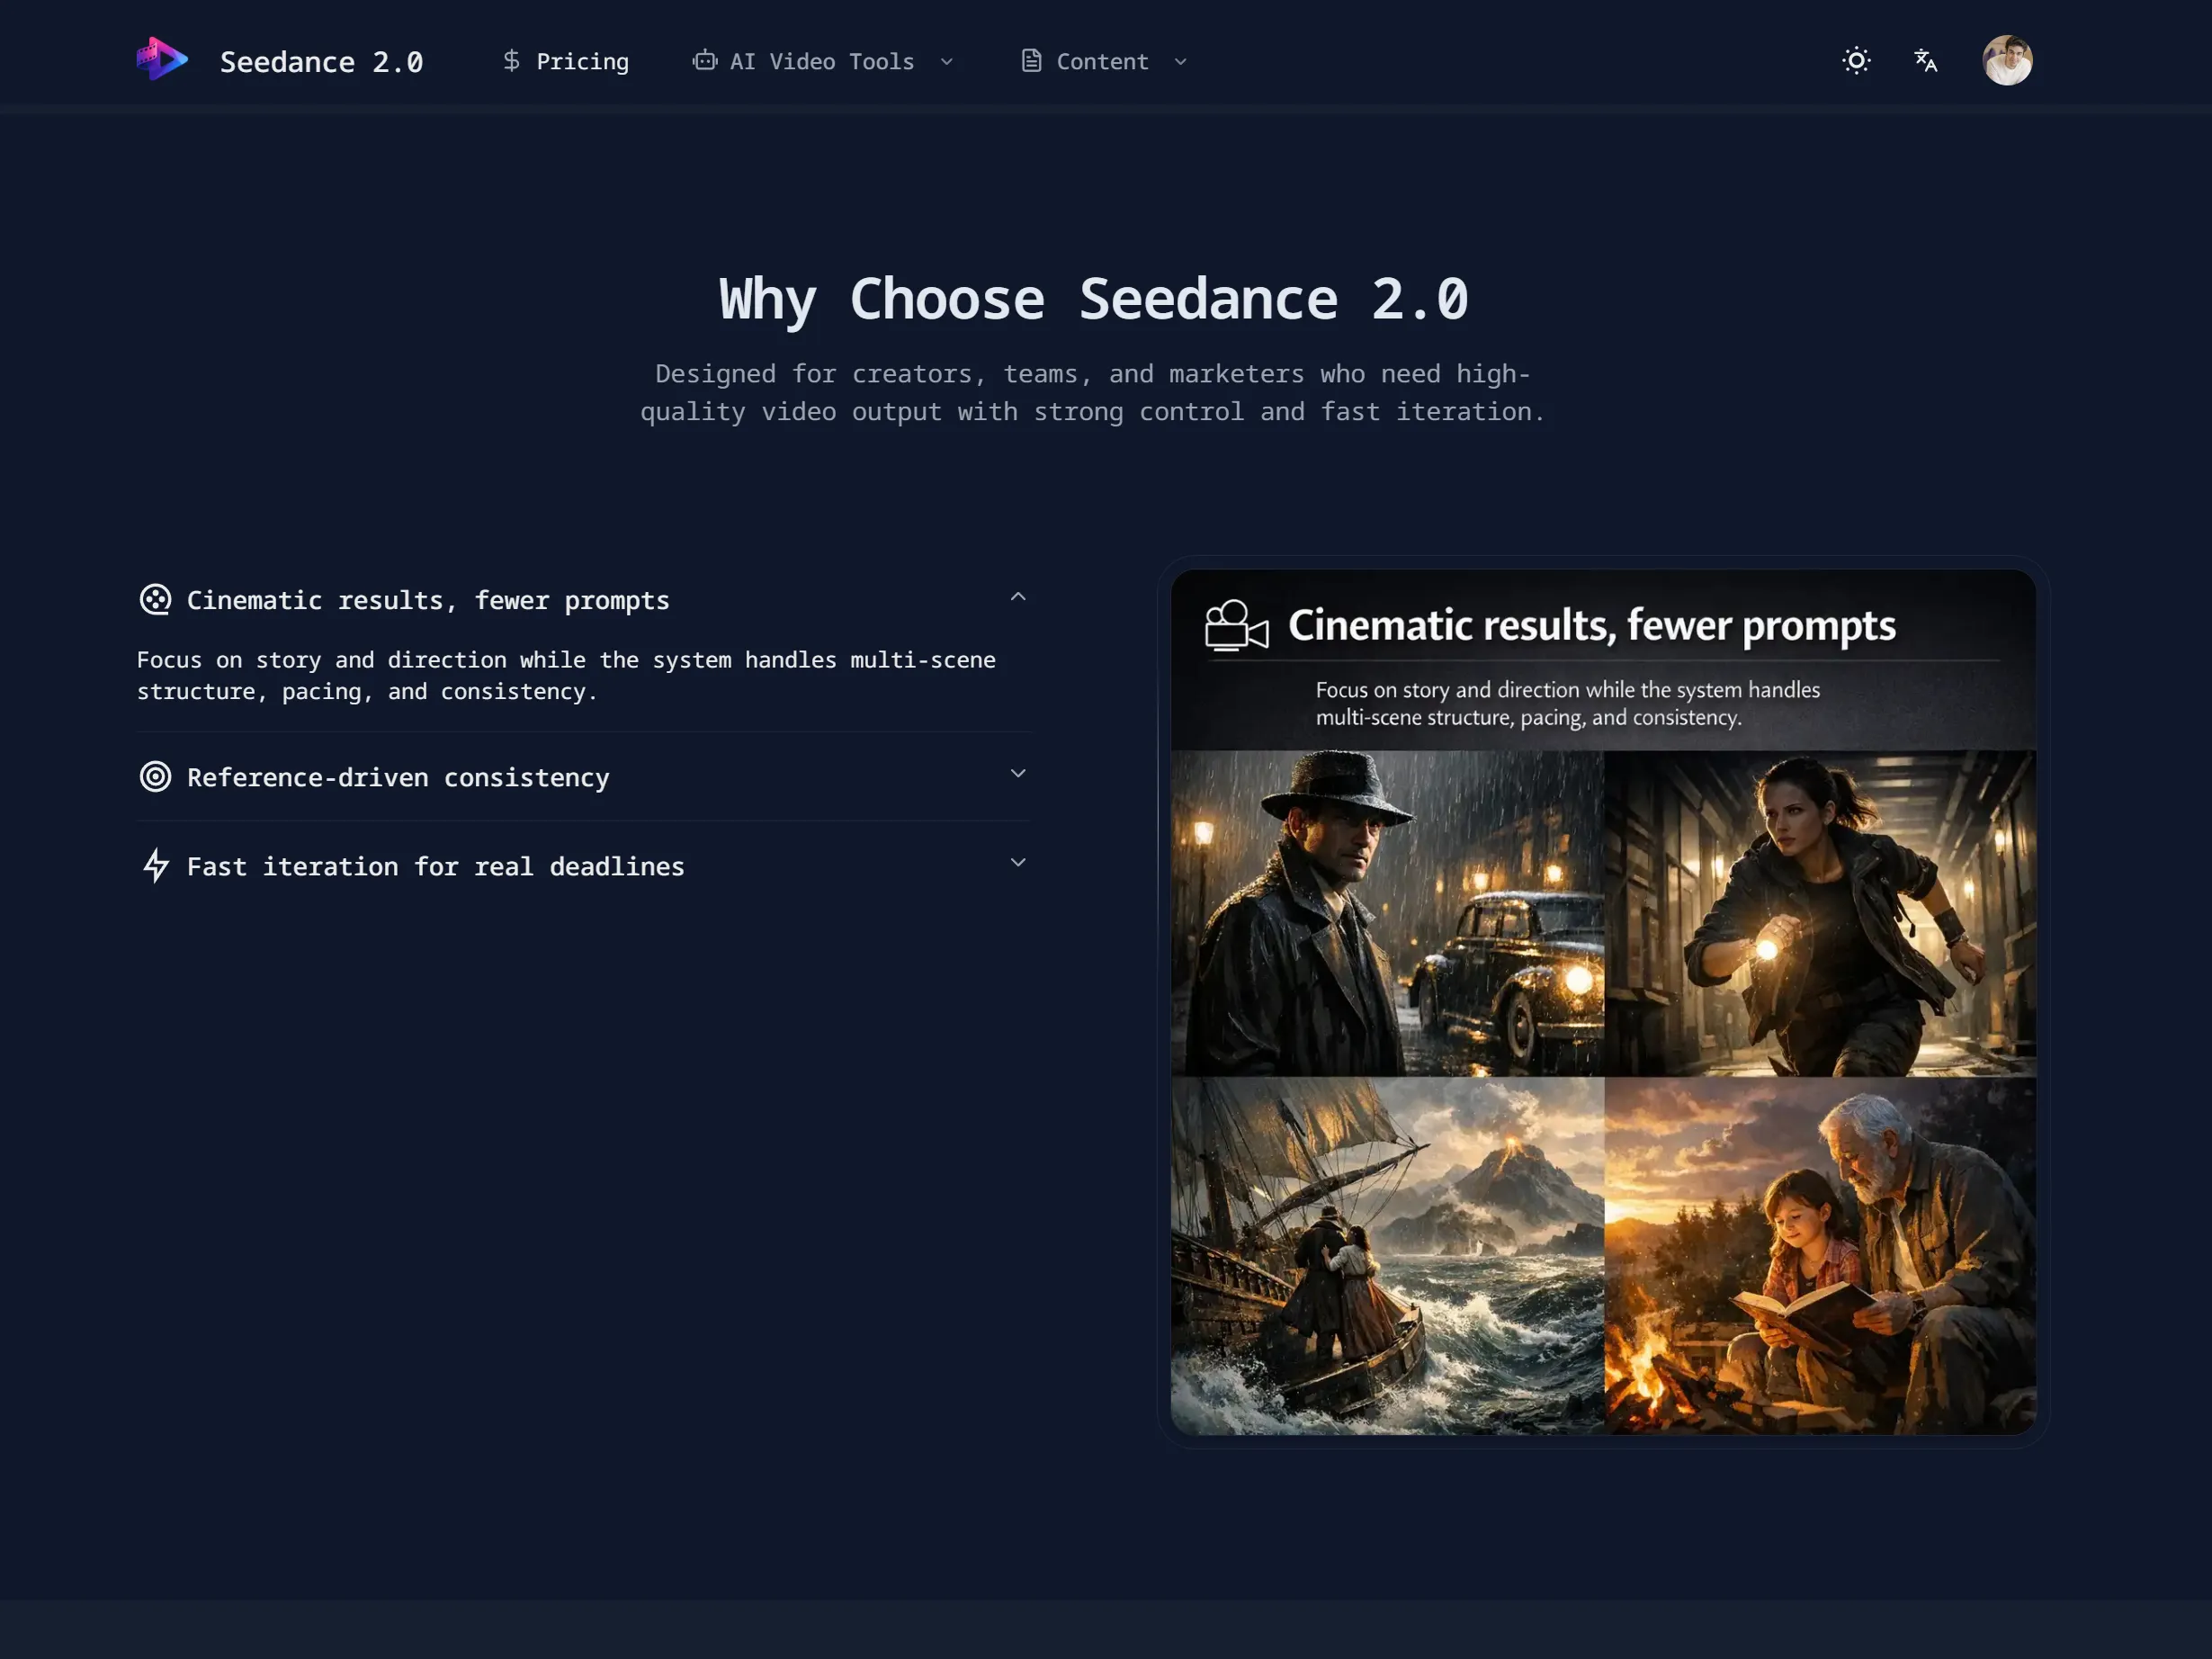Expand the Fast iteration section chevron
Screen dimensions: 2212x1659
(x=1018, y=863)
